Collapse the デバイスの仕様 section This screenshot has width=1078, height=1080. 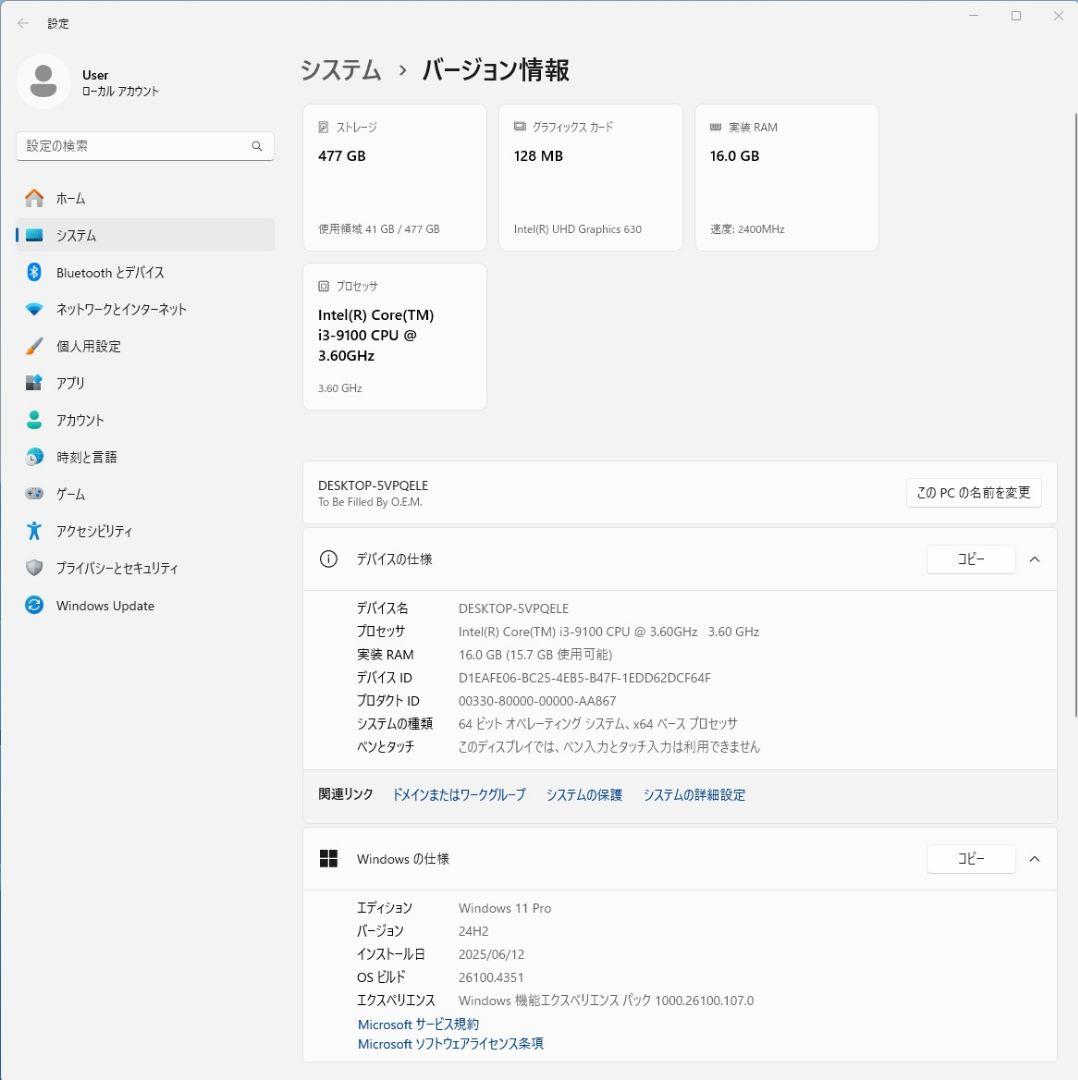[x=1035, y=559]
